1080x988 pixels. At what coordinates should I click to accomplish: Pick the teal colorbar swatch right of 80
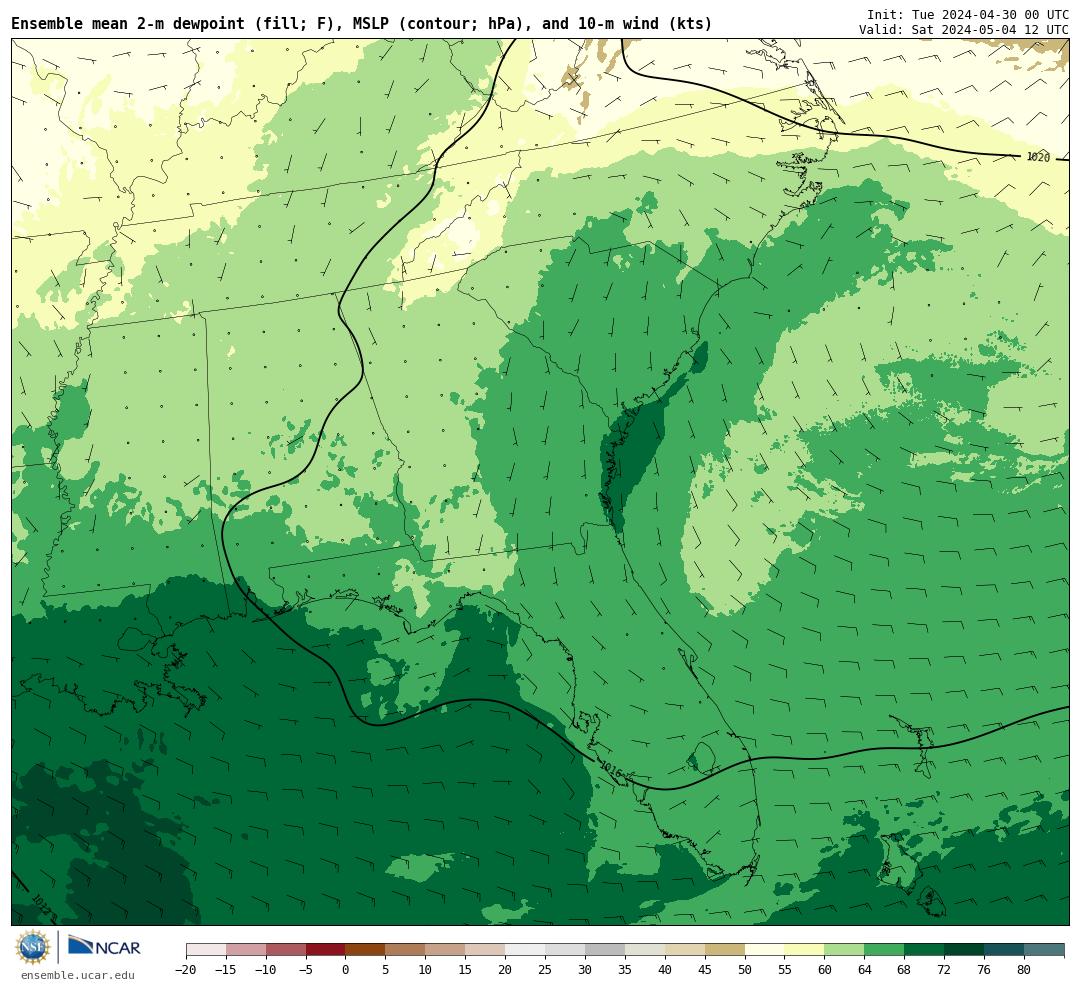1044,950
